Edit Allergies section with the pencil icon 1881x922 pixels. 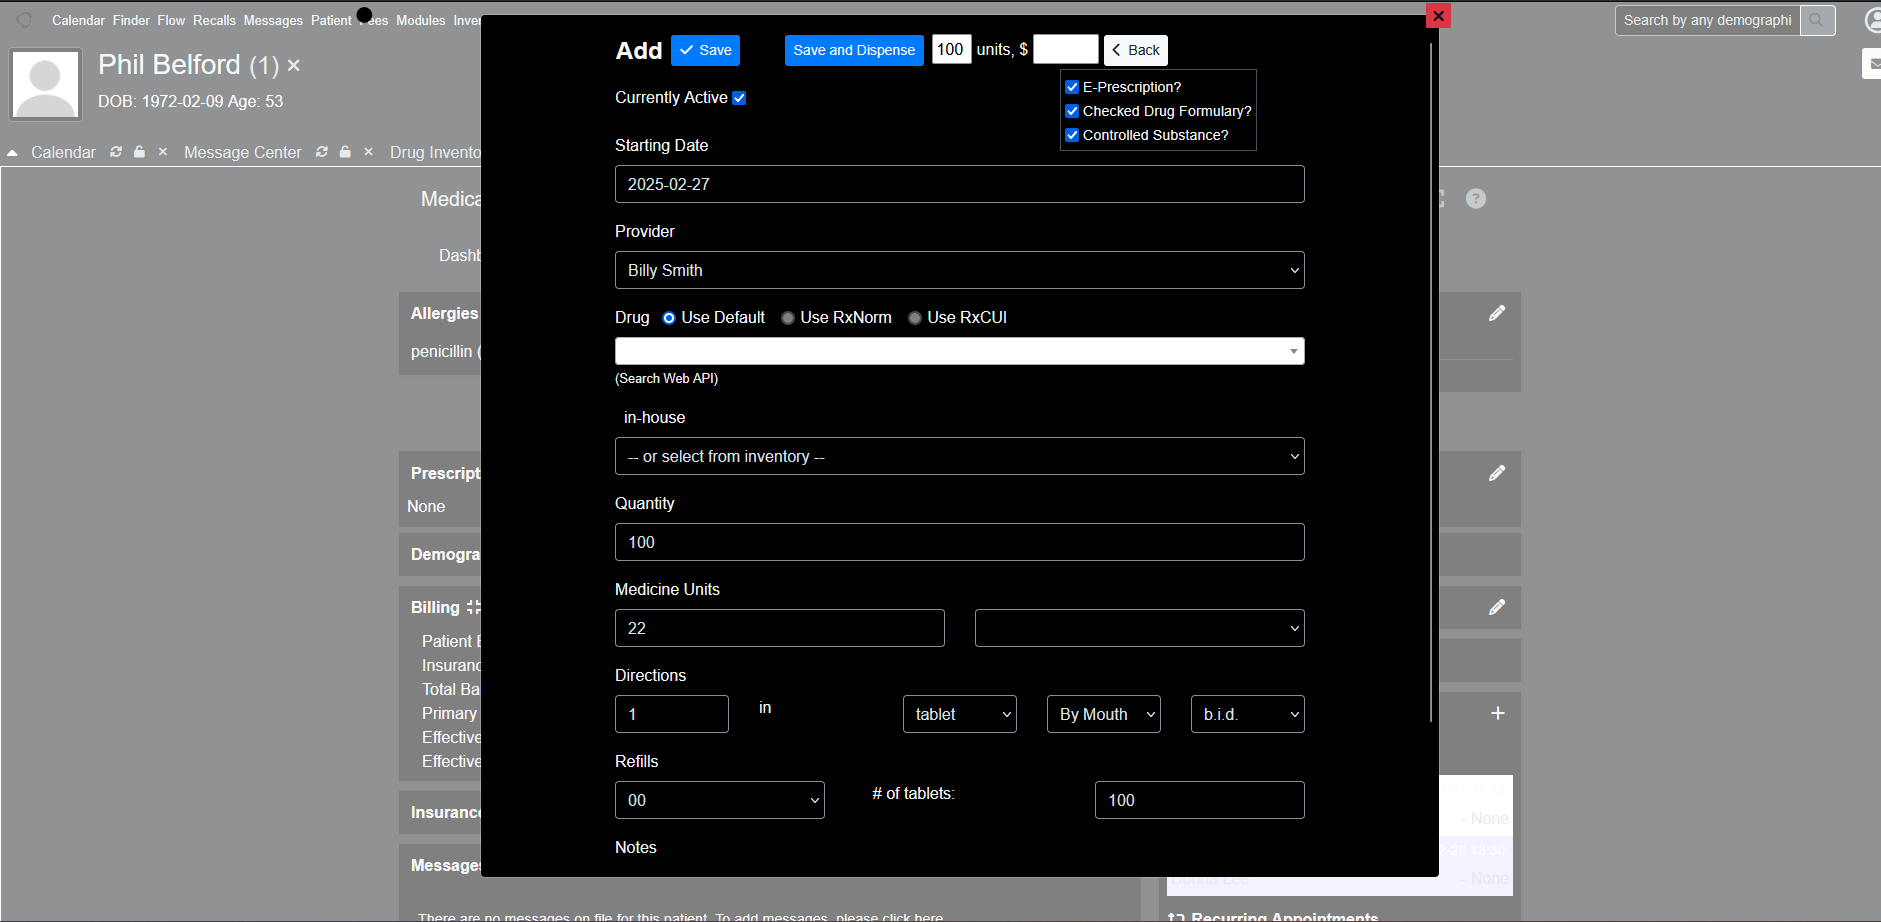click(x=1497, y=313)
